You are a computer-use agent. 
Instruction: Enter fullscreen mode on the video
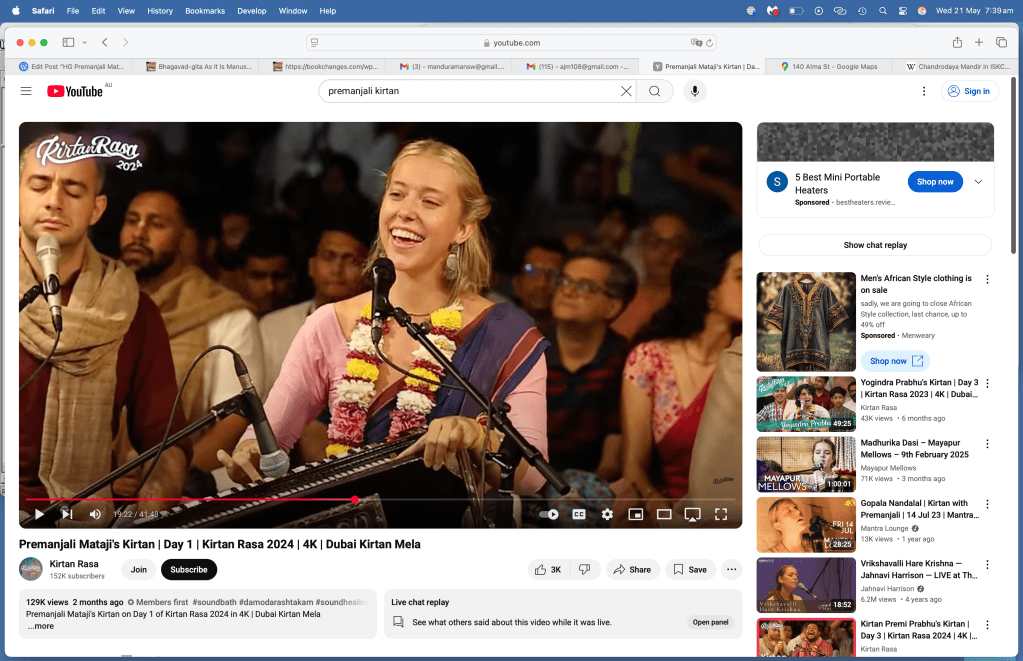(x=720, y=514)
